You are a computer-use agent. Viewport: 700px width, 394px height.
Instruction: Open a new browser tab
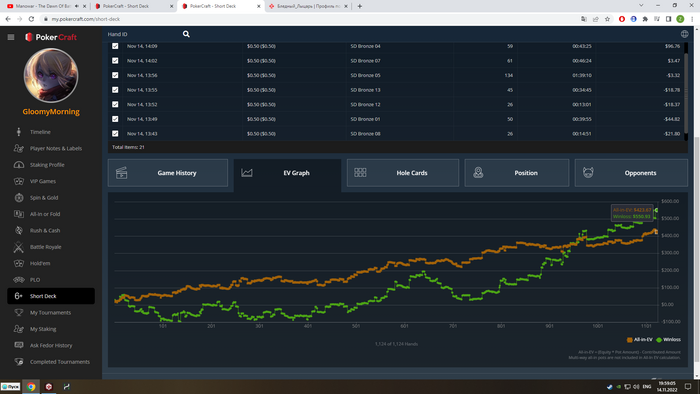359,6
